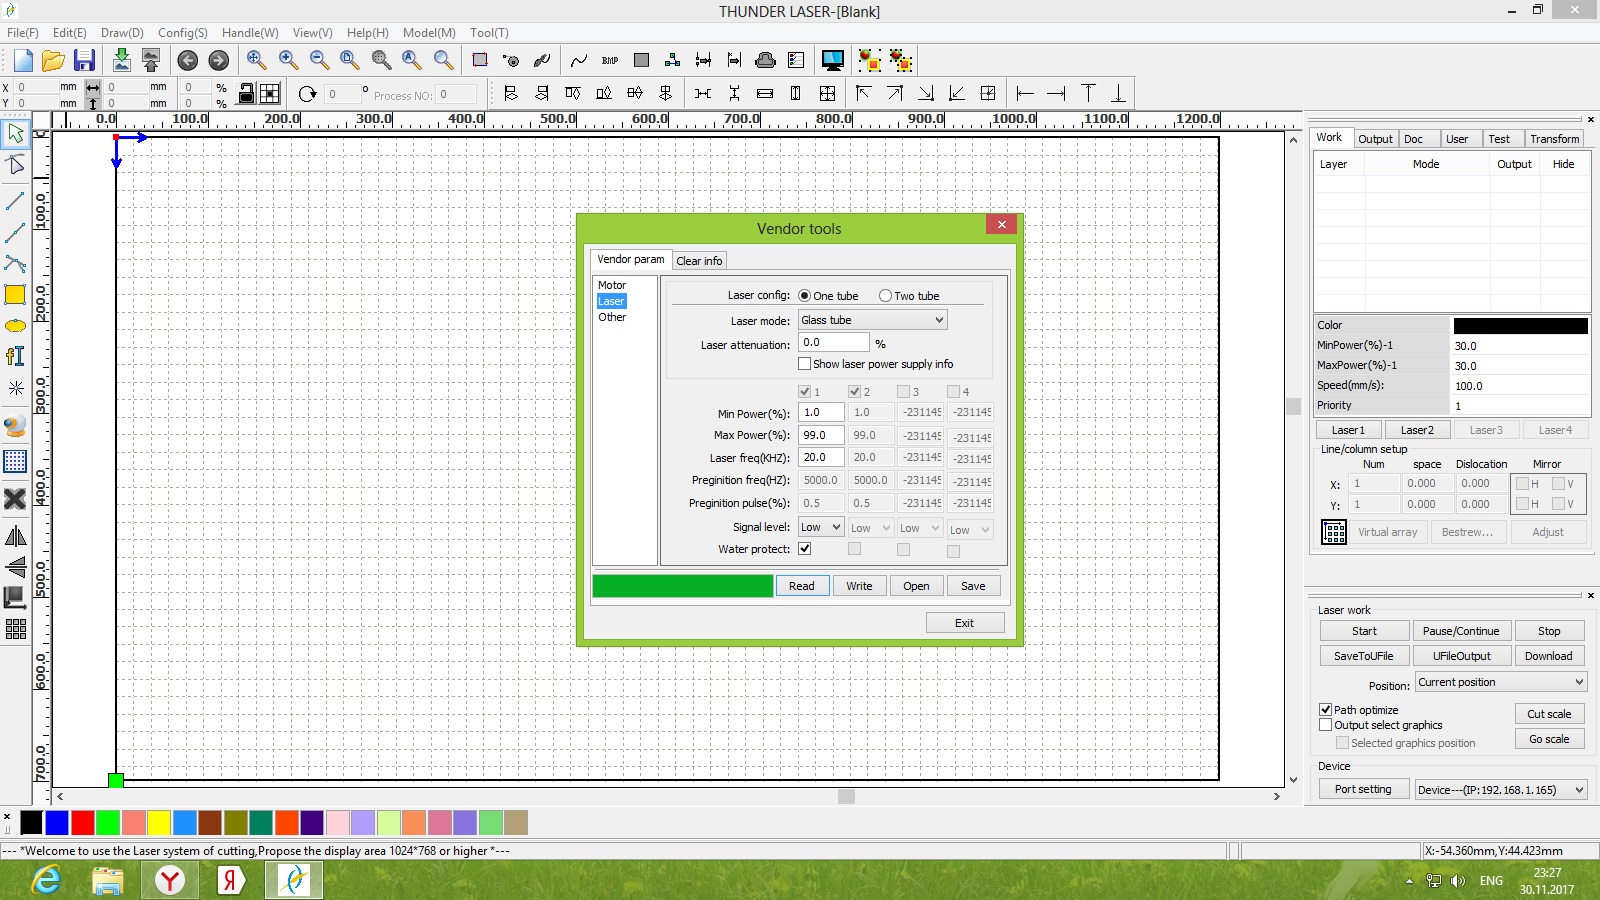Click the vertical mirror tool icon
This screenshot has height=900, width=1600.
15,567
